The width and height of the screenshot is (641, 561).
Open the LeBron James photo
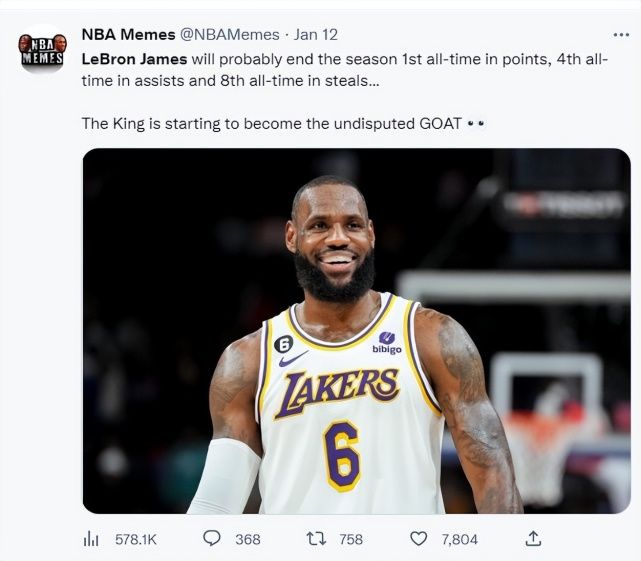356,330
